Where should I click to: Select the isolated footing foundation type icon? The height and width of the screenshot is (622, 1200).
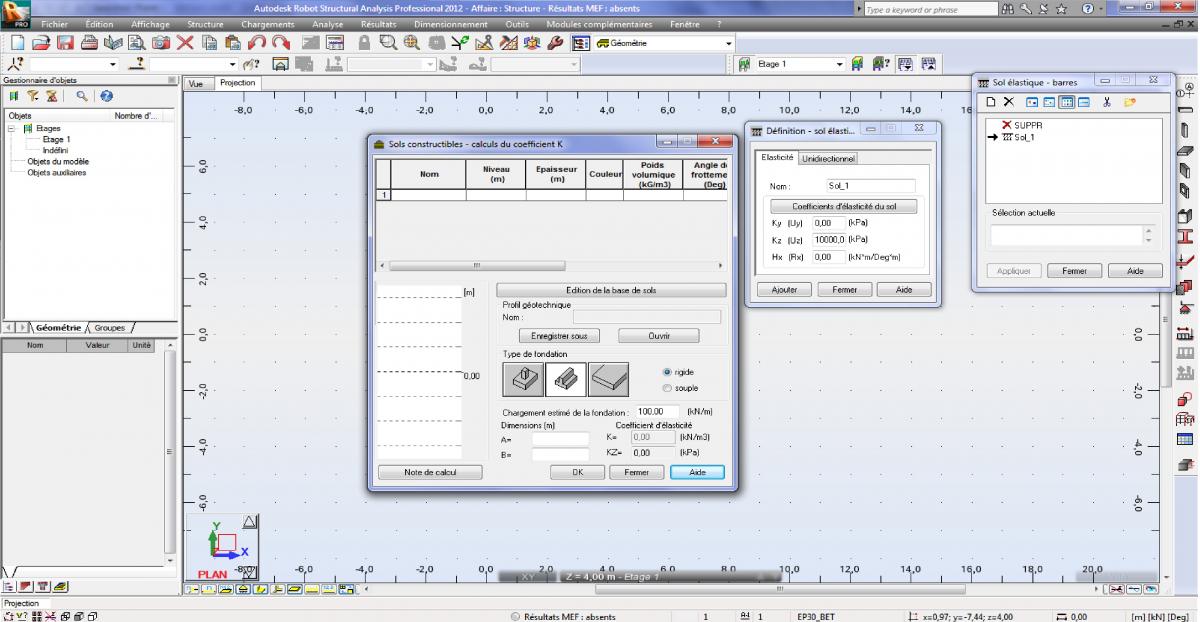click(522, 379)
